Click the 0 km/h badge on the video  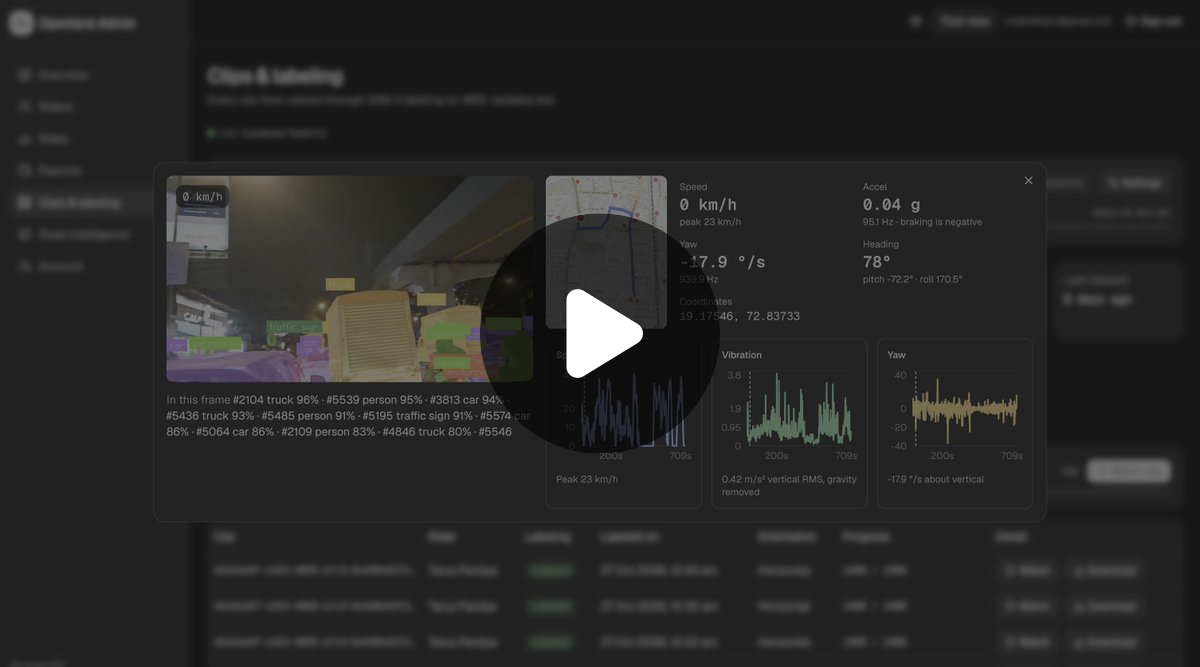[x=203, y=197]
